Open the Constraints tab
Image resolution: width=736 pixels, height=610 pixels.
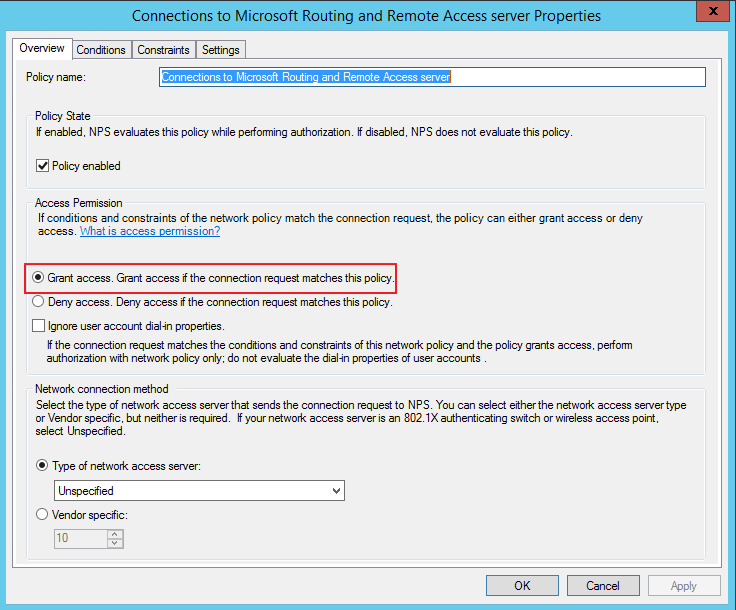coord(163,50)
